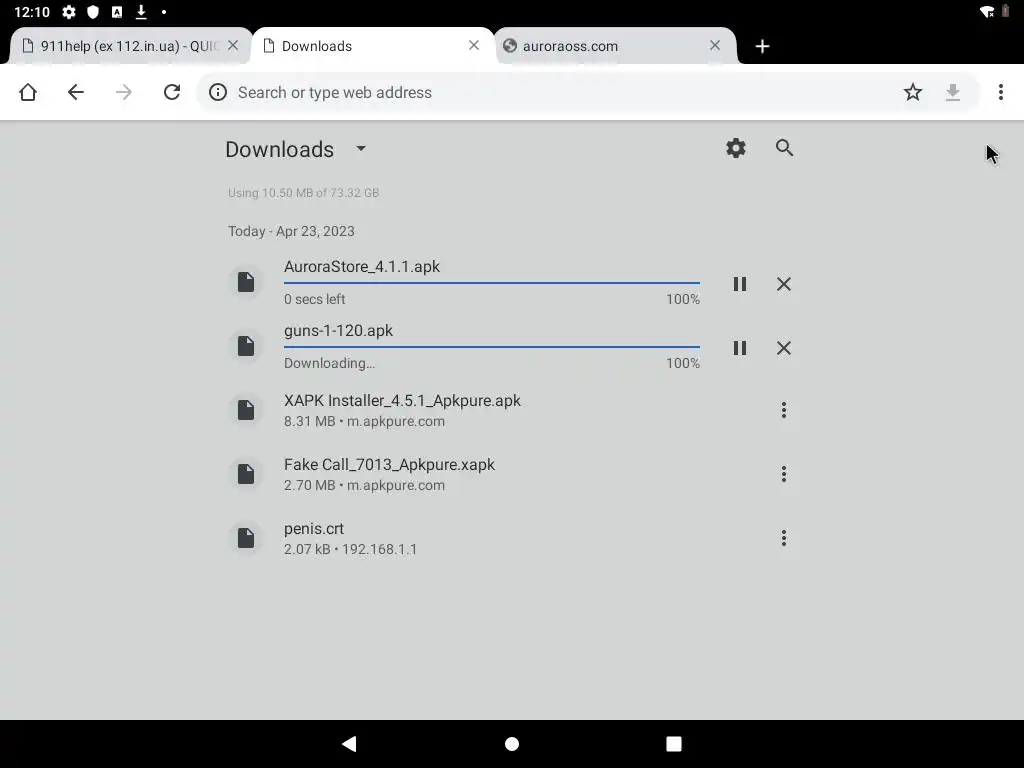Close the Downloads tab
This screenshot has width=1024, height=768.
click(474, 46)
